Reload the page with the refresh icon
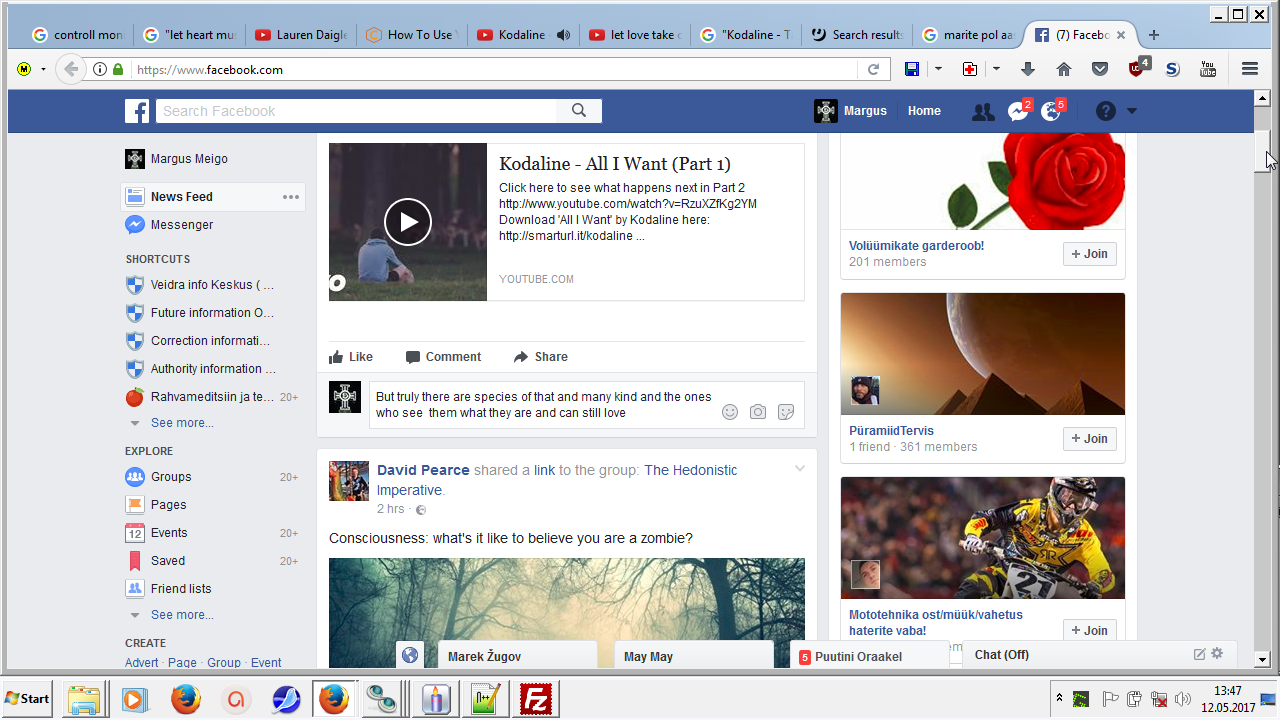Viewport: 1280px width, 720px height. tap(873, 69)
